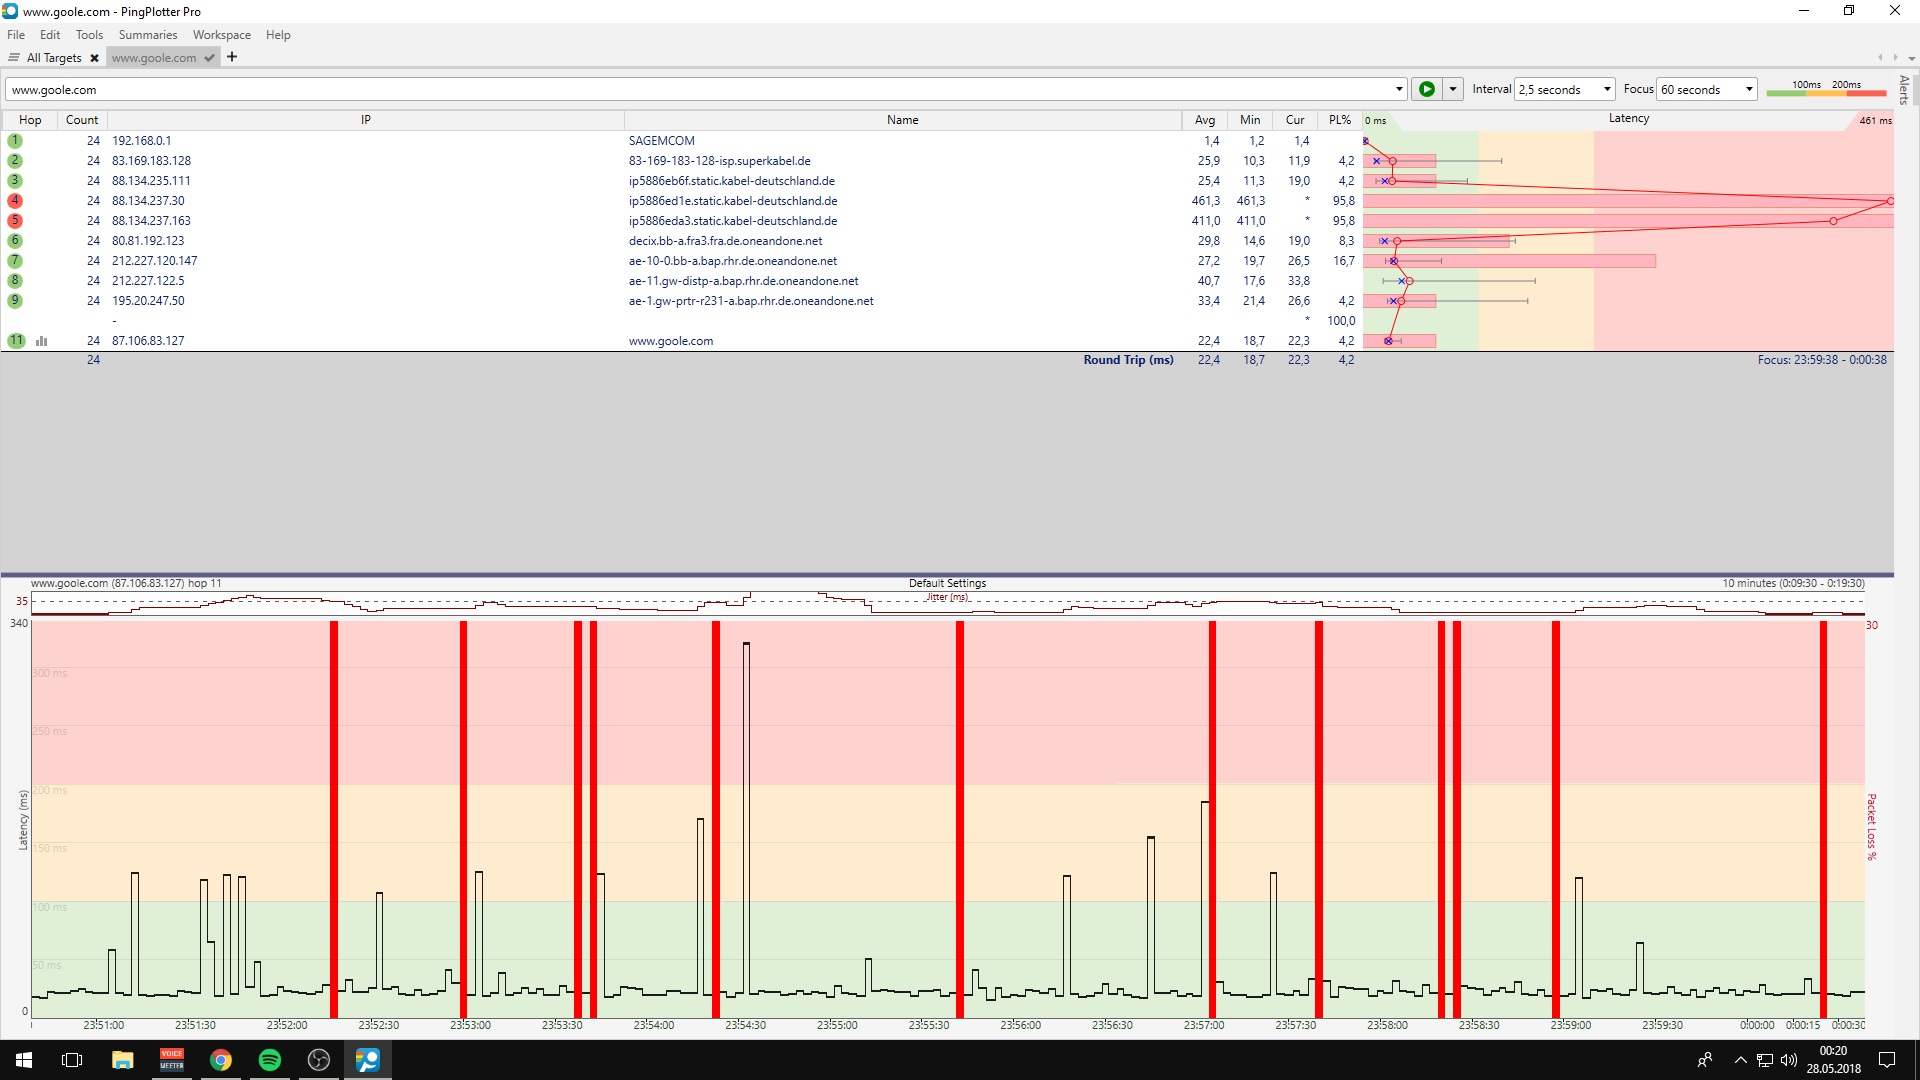
Task: Open OBS Studio from taskbar
Action: (x=319, y=1060)
